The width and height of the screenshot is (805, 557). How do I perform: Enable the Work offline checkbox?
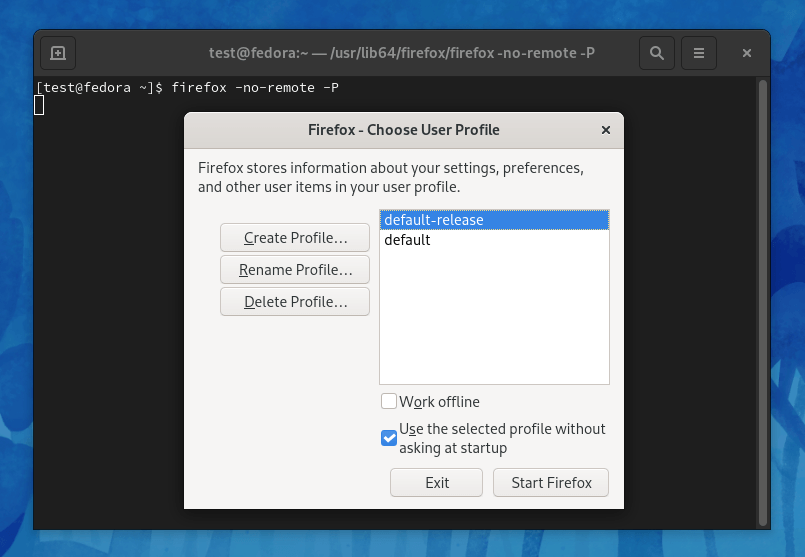pos(389,401)
